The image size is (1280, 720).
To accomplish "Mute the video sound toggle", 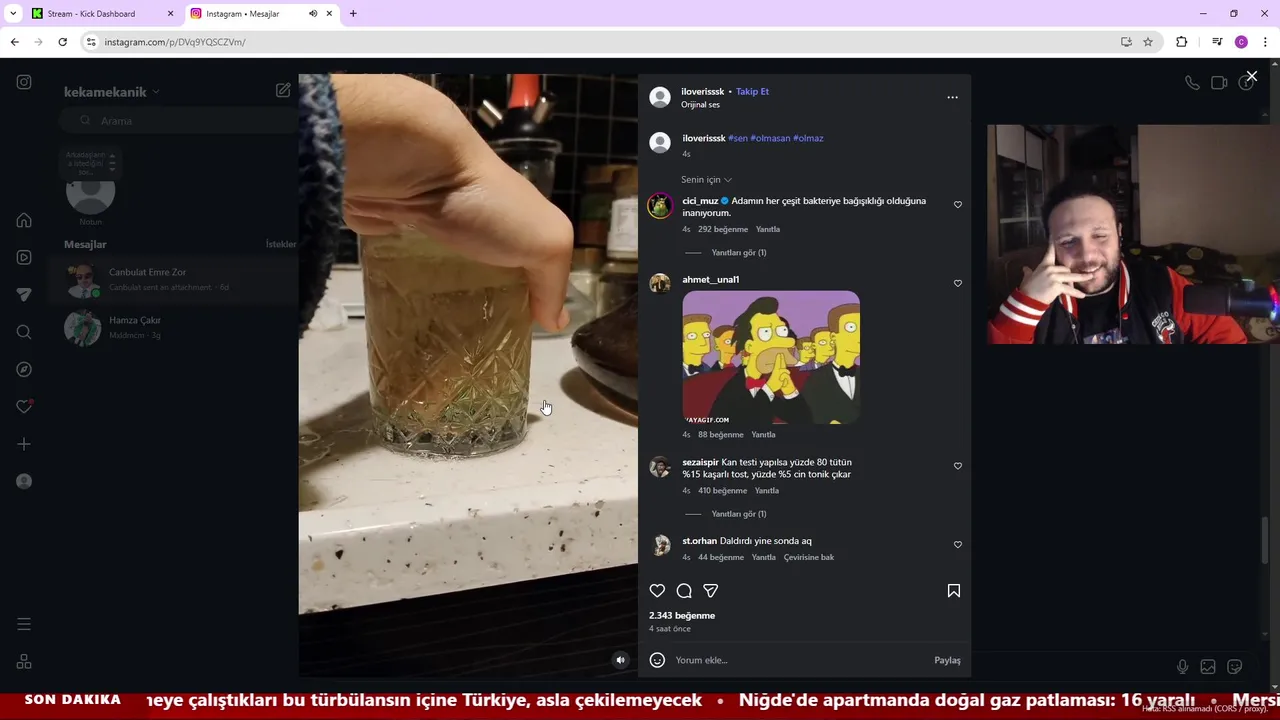I will (620, 660).
